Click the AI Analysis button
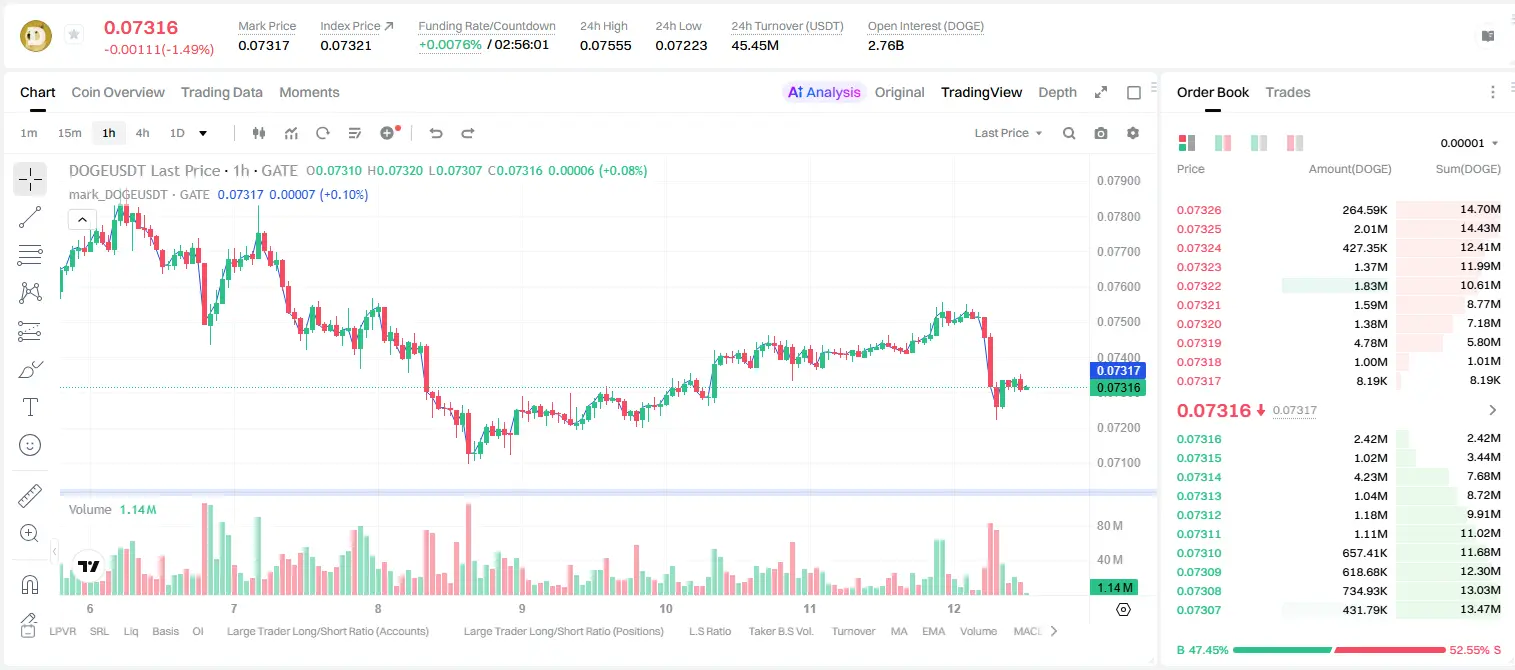 [824, 92]
